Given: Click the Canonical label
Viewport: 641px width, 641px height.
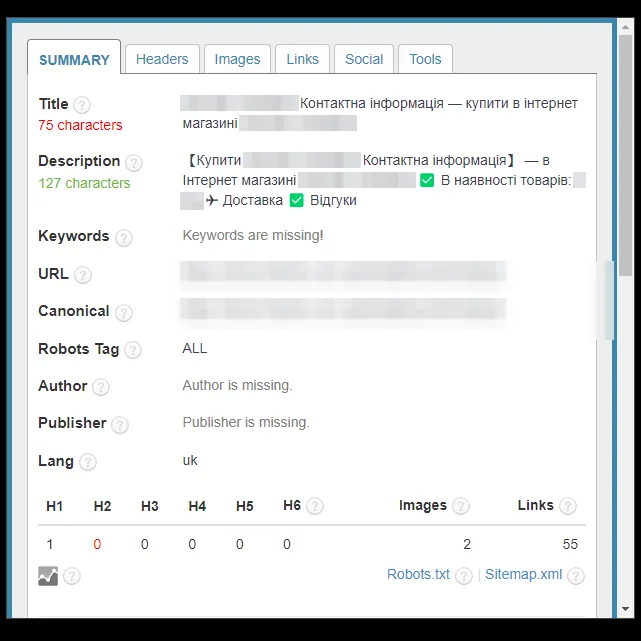Looking at the screenshot, I should 74,311.
